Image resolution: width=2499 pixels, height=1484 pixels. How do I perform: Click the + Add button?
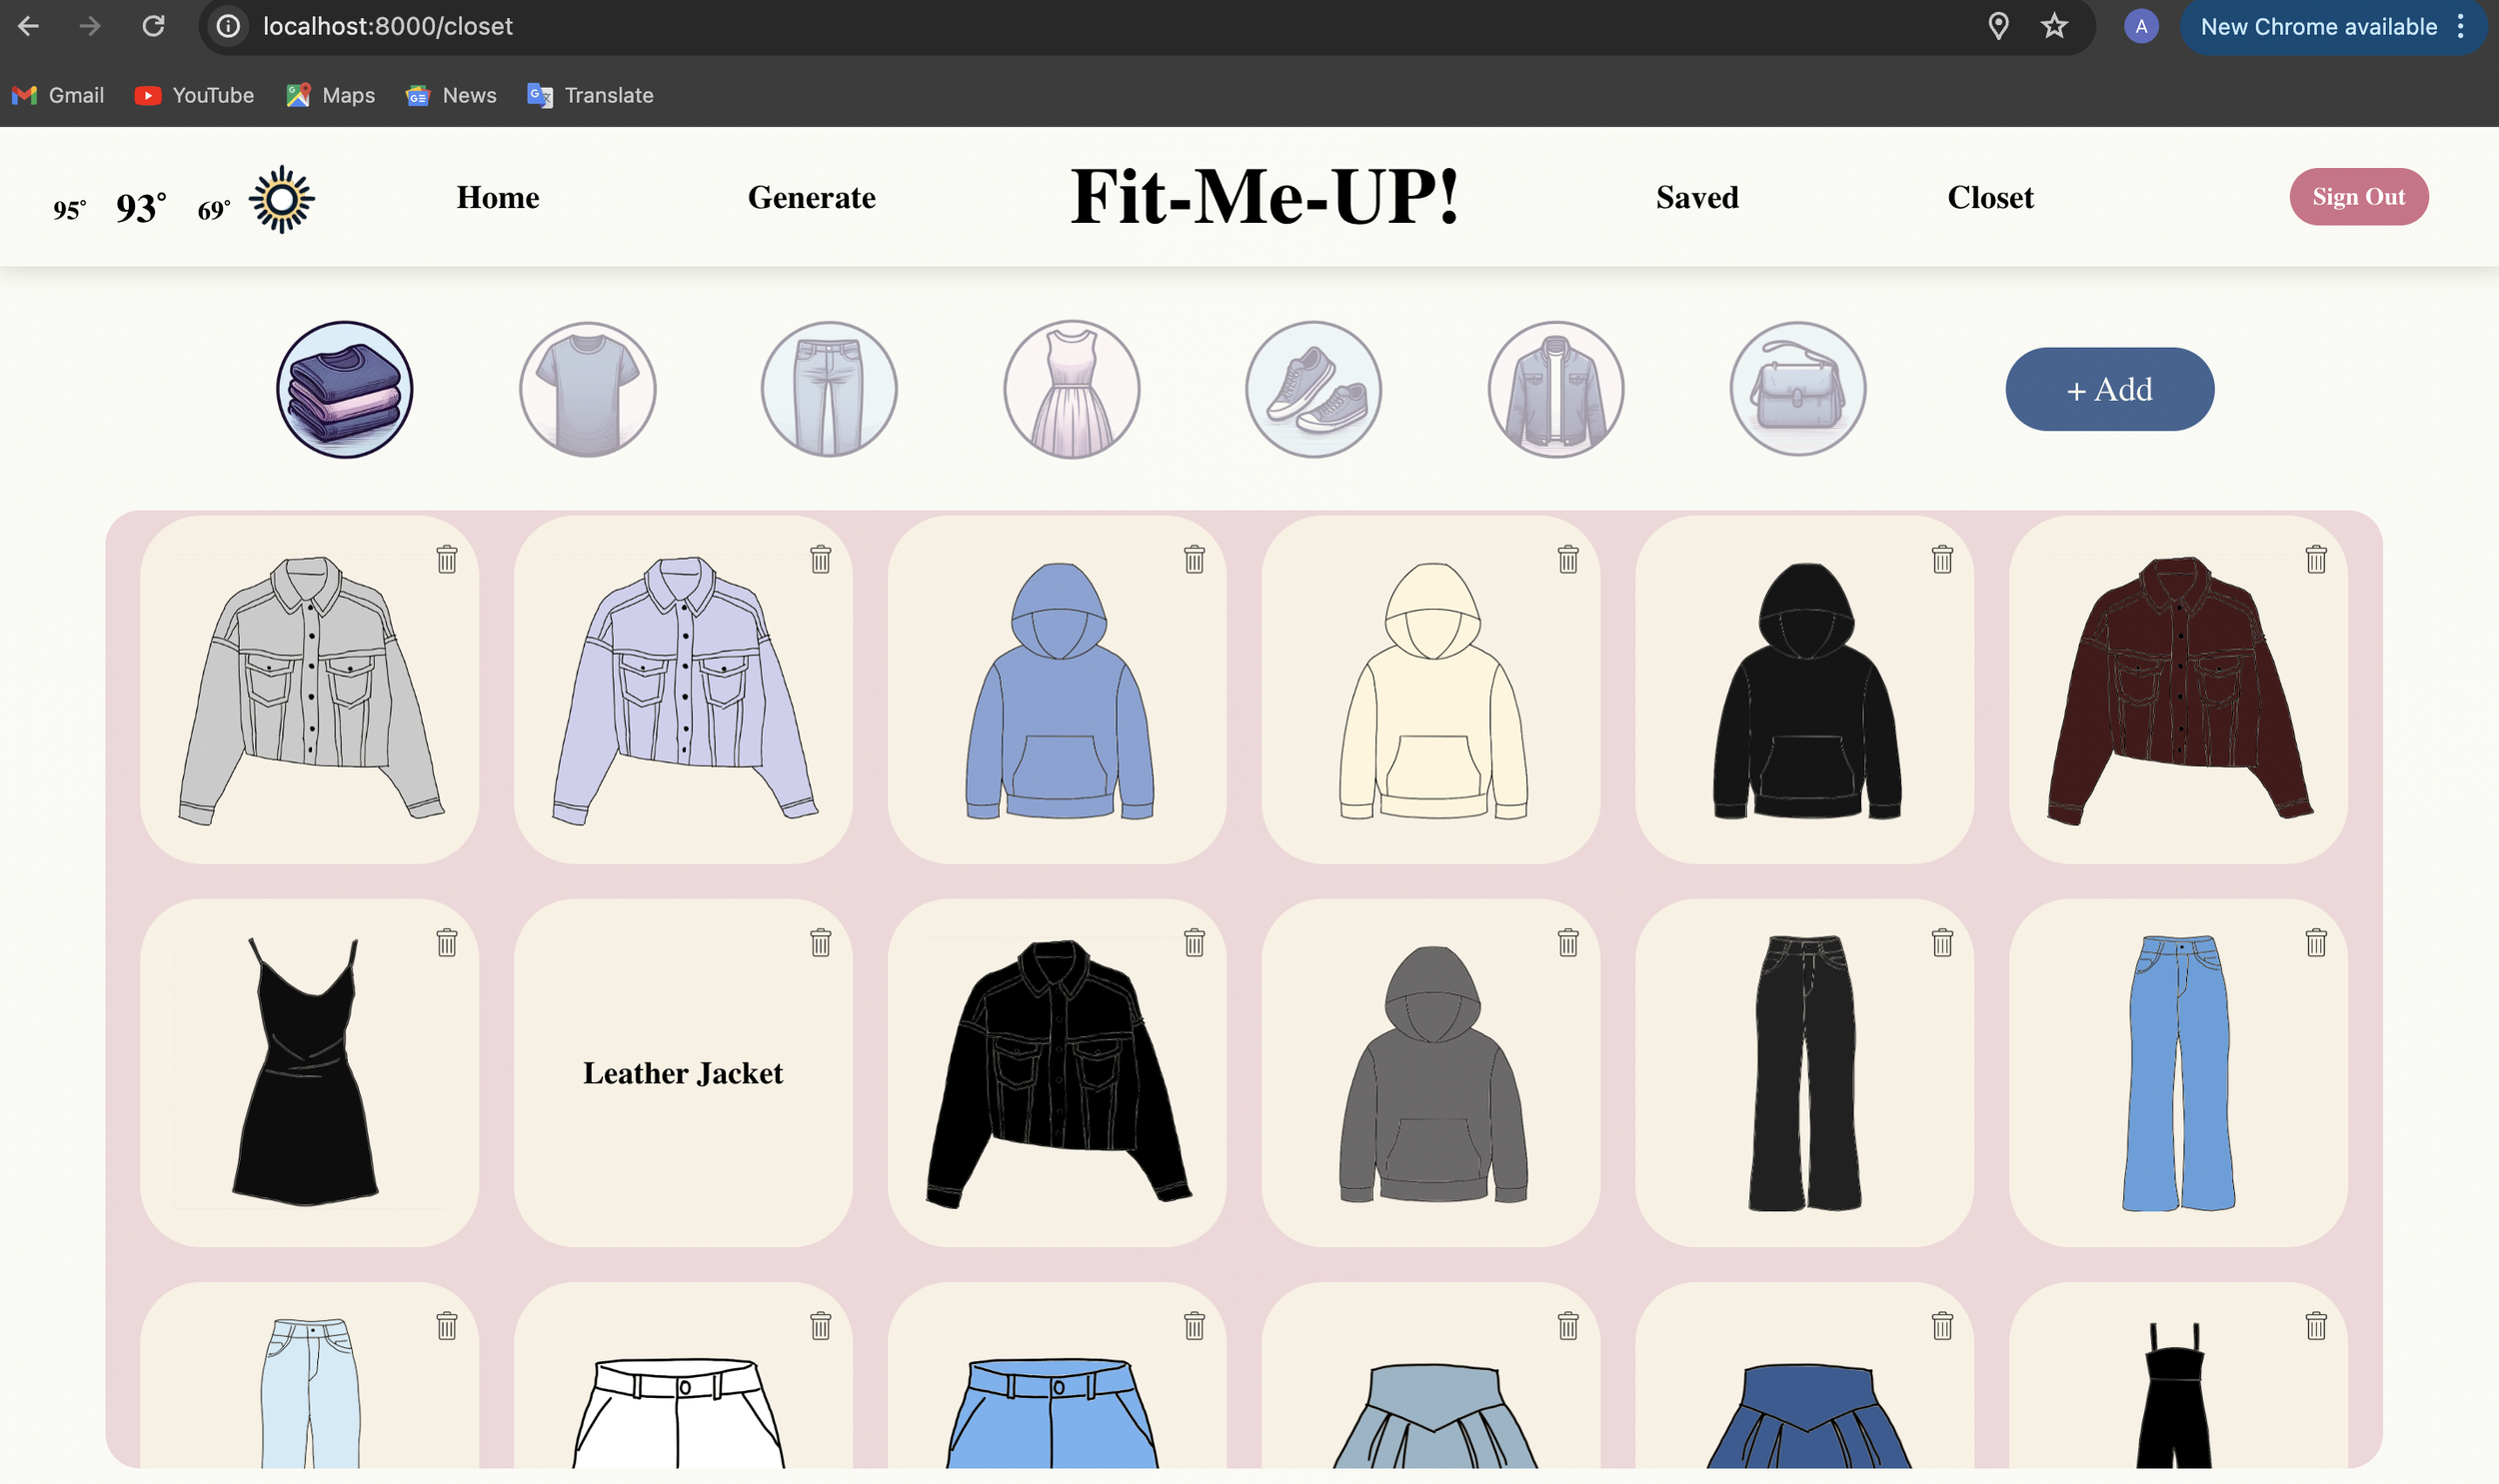click(x=2109, y=389)
